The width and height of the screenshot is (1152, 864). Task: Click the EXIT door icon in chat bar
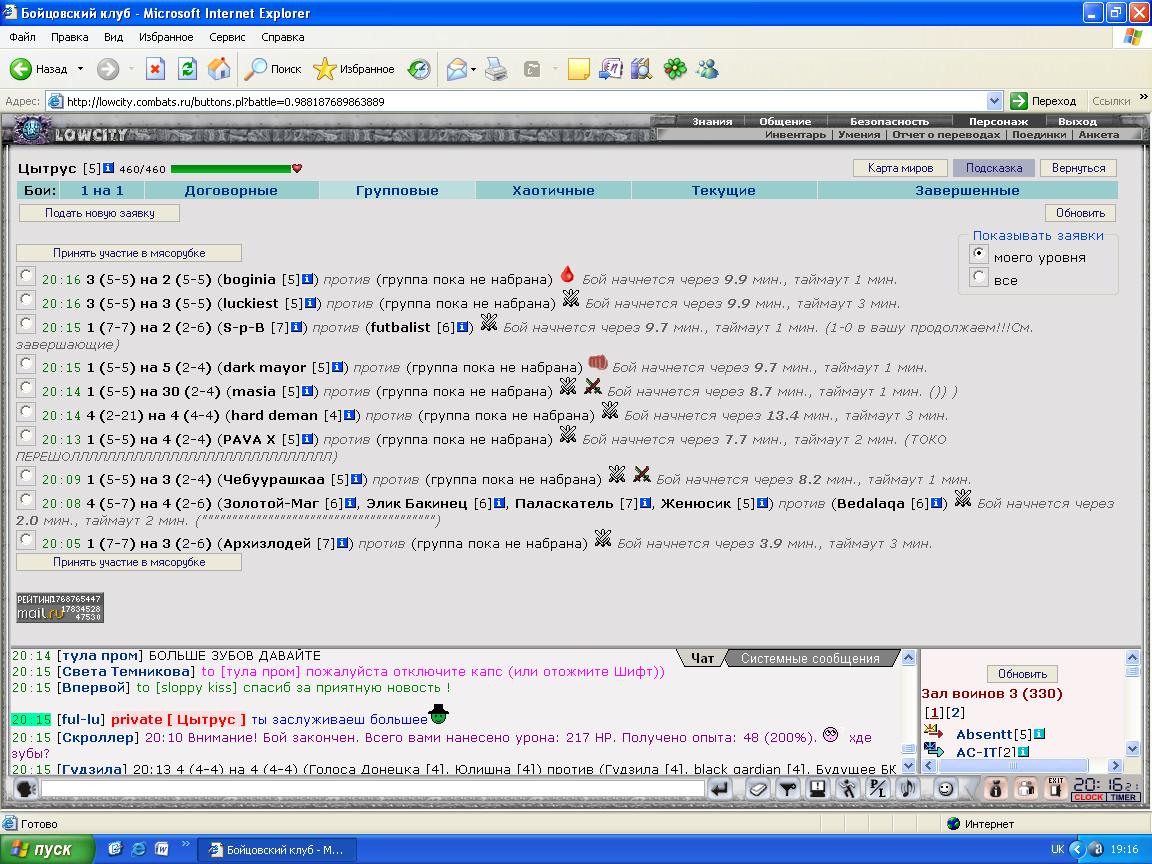(x=1056, y=788)
